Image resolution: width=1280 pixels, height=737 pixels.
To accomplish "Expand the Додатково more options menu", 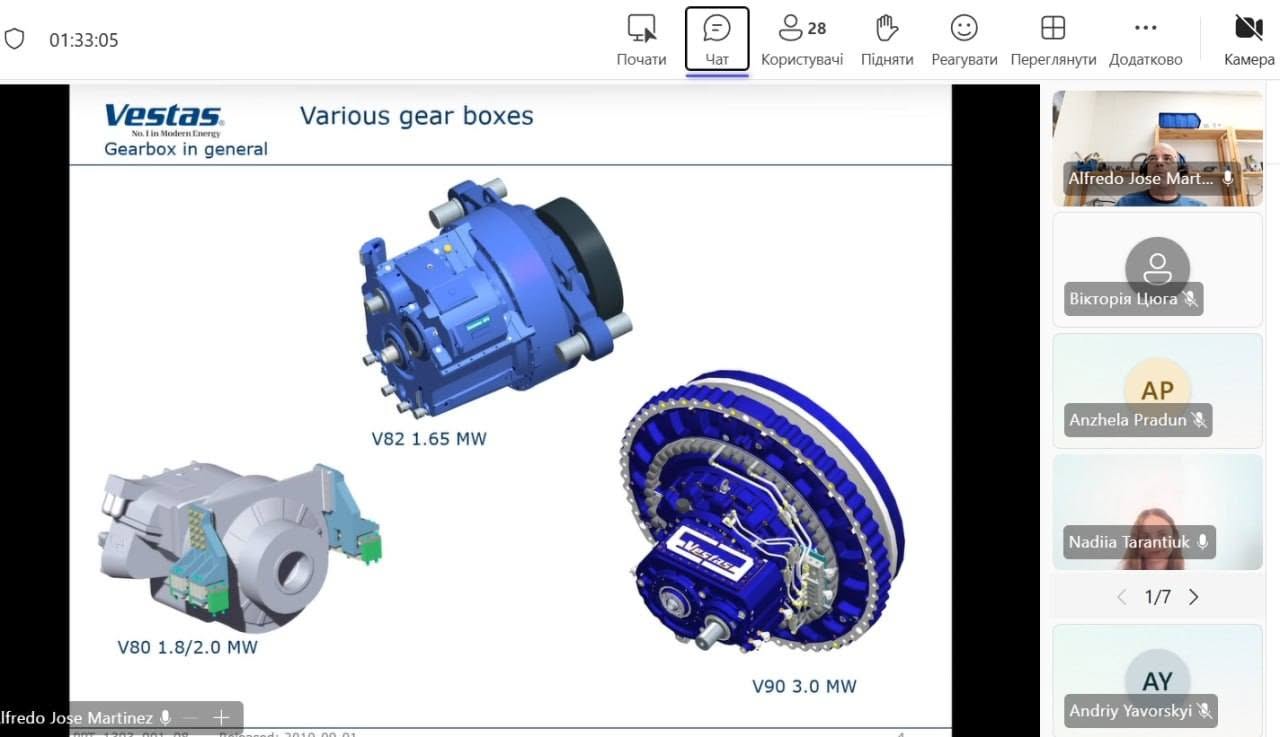I will (1145, 40).
